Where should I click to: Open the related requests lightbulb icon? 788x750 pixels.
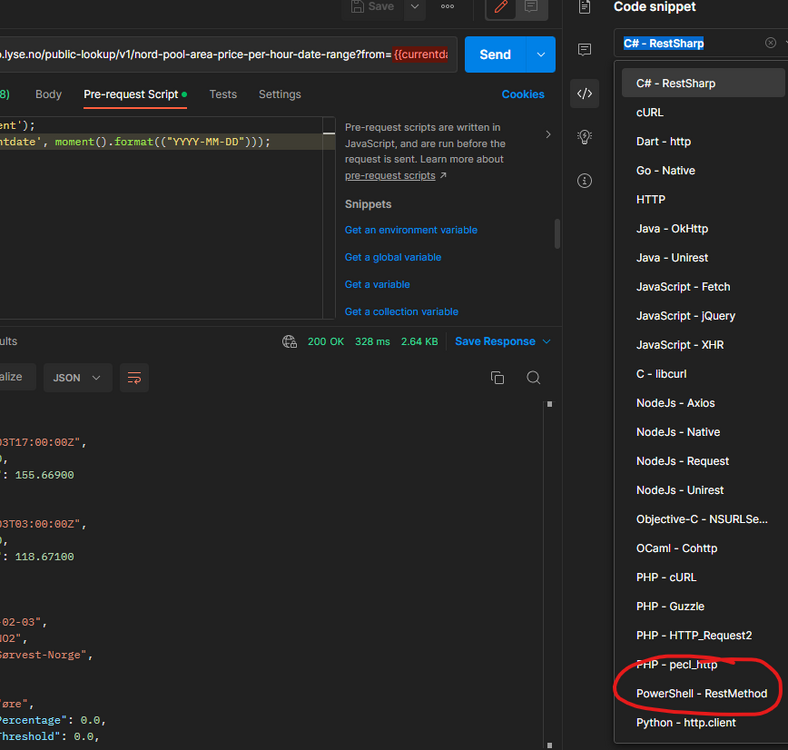pos(585,137)
